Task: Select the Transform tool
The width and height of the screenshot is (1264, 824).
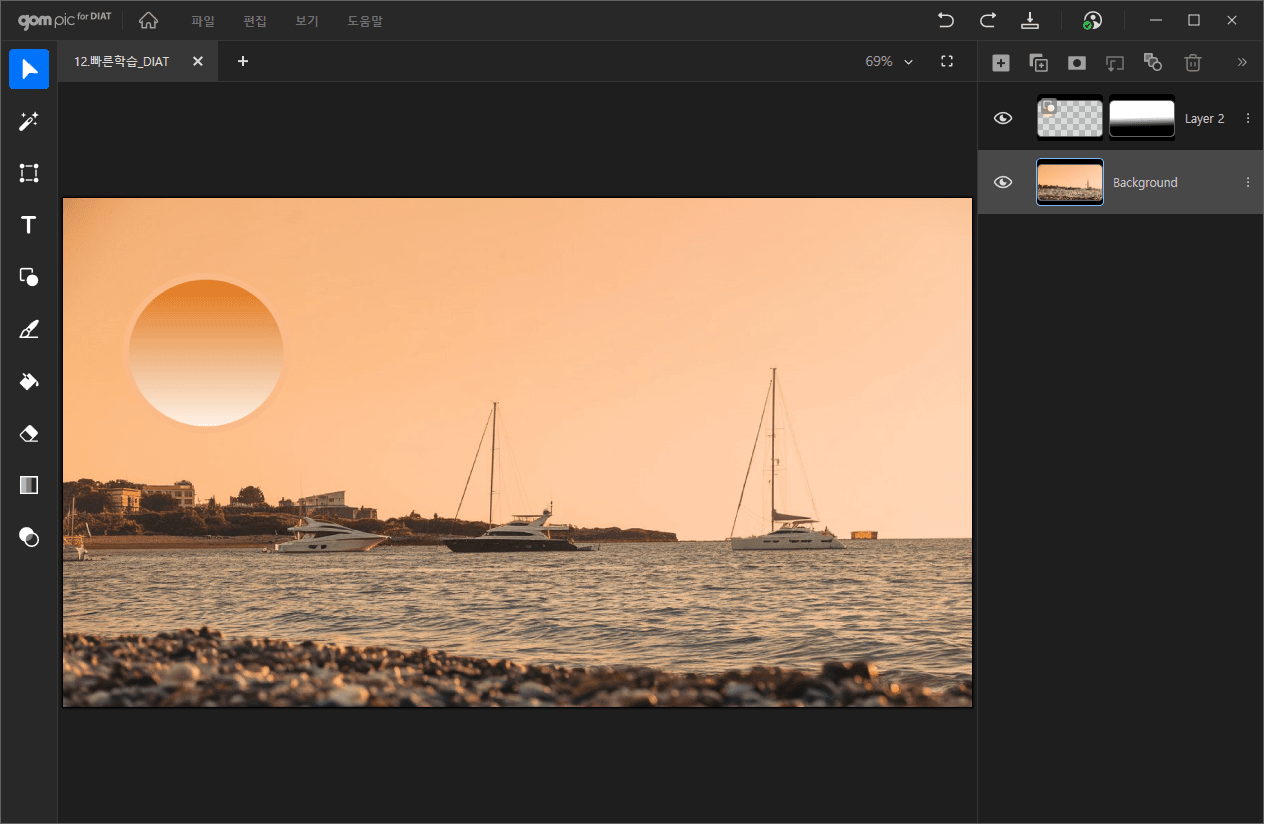Action: [29, 173]
